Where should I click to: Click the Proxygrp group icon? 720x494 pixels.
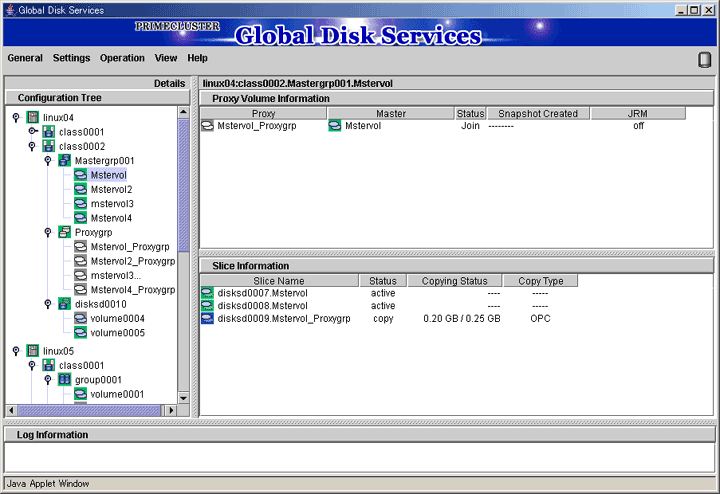65,232
